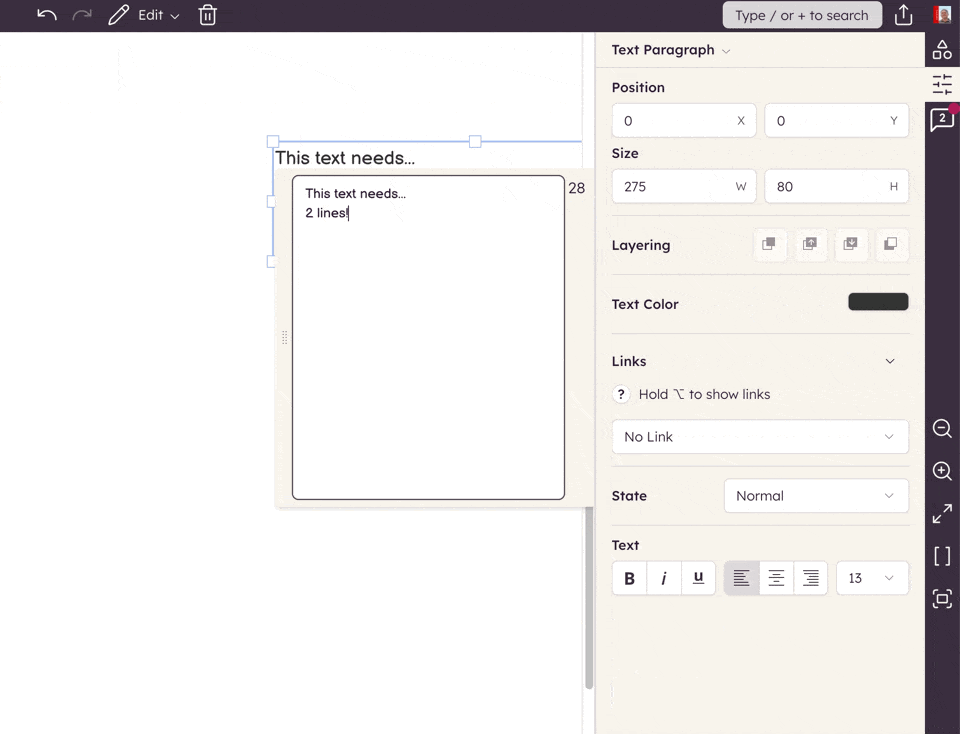This screenshot has height=734, width=960.
Task: Toggle underline text formatting
Action: [698, 578]
